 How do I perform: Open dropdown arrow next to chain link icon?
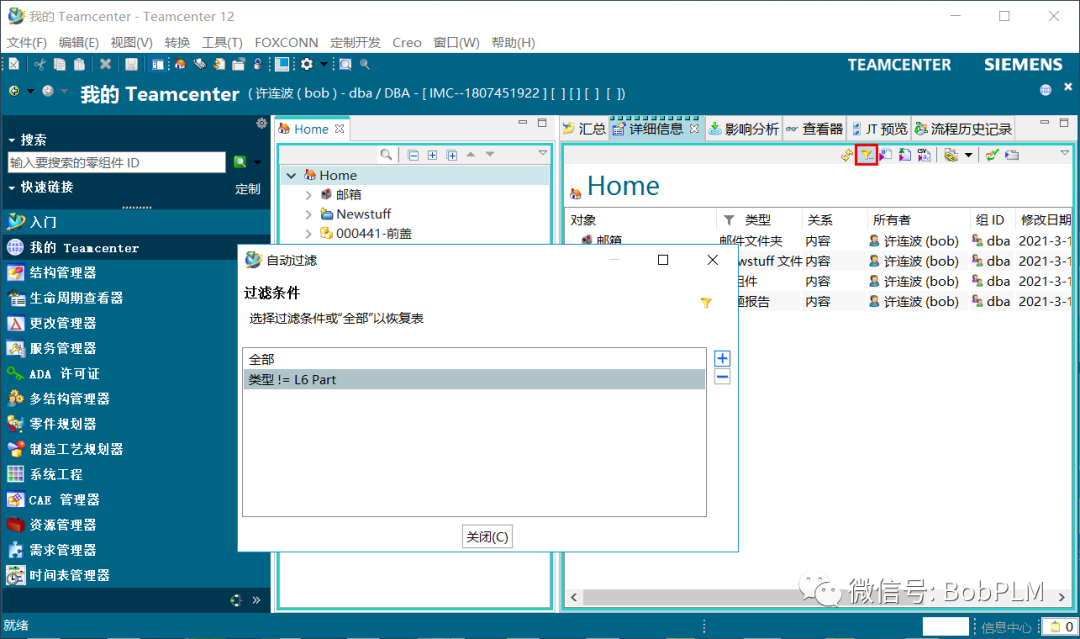pyautogui.click(x=968, y=156)
